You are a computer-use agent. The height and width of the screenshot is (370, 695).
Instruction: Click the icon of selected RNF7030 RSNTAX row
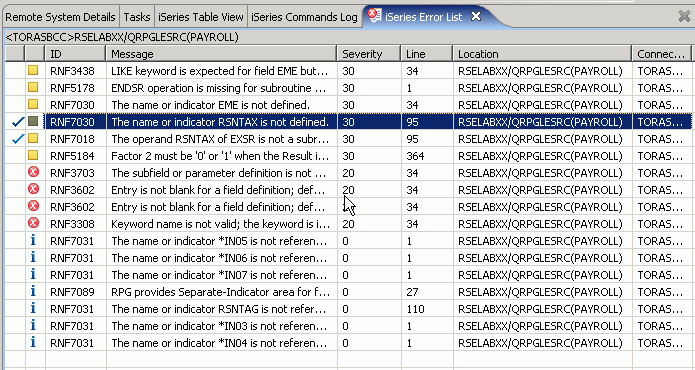[33, 121]
